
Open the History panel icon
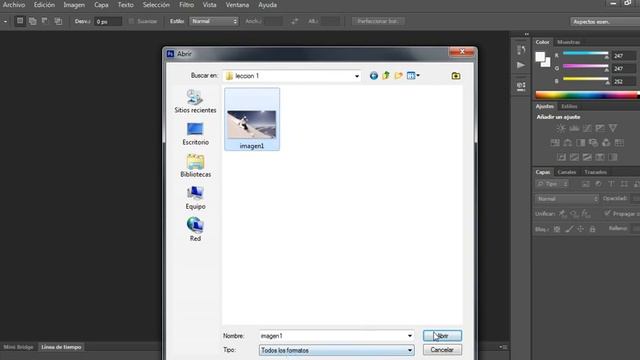pyautogui.click(x=521, y=50)
